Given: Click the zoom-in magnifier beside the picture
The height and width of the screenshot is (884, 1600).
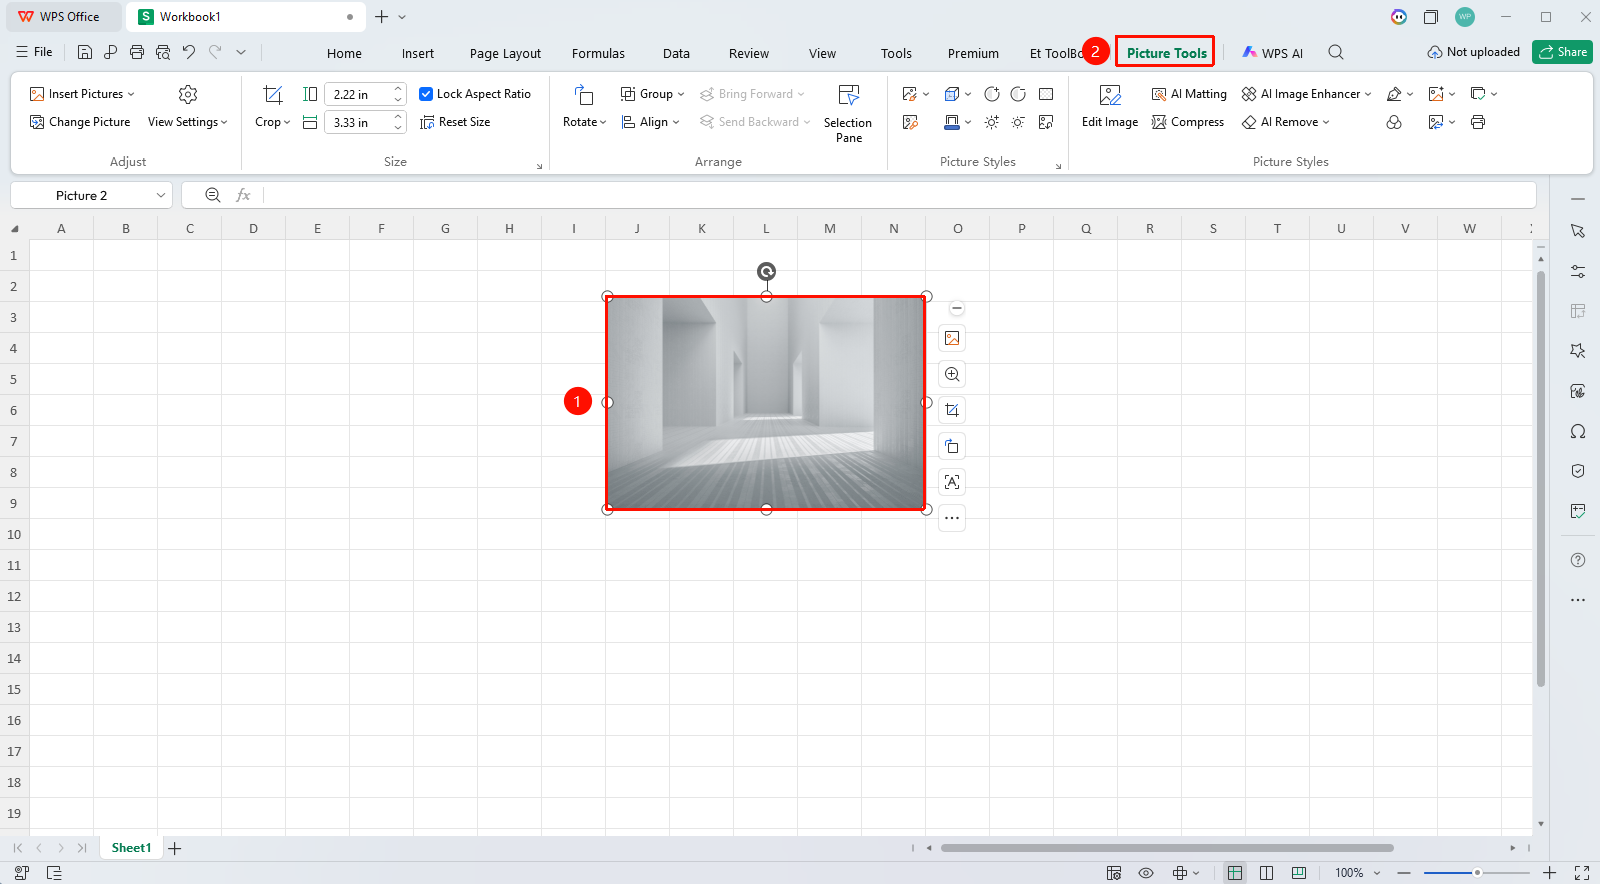Looking at the screenshot, I should [952, 374].
